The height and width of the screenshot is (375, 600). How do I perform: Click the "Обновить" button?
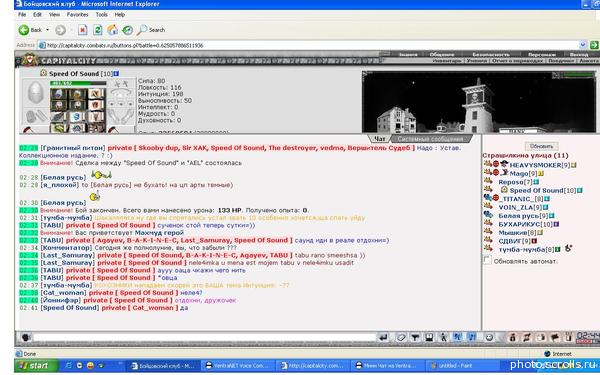point(541,146)
